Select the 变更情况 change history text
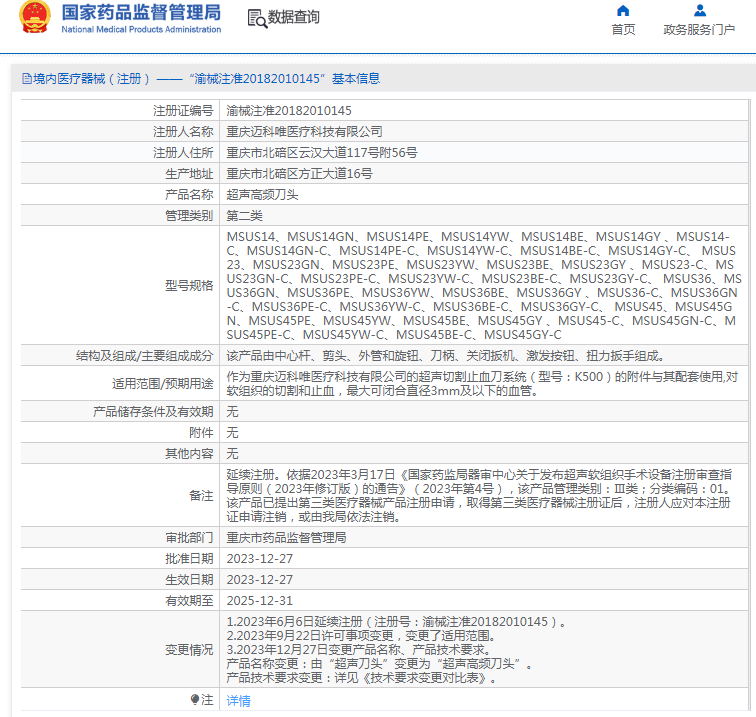The image size is (756, 717). tap(395, 649)
